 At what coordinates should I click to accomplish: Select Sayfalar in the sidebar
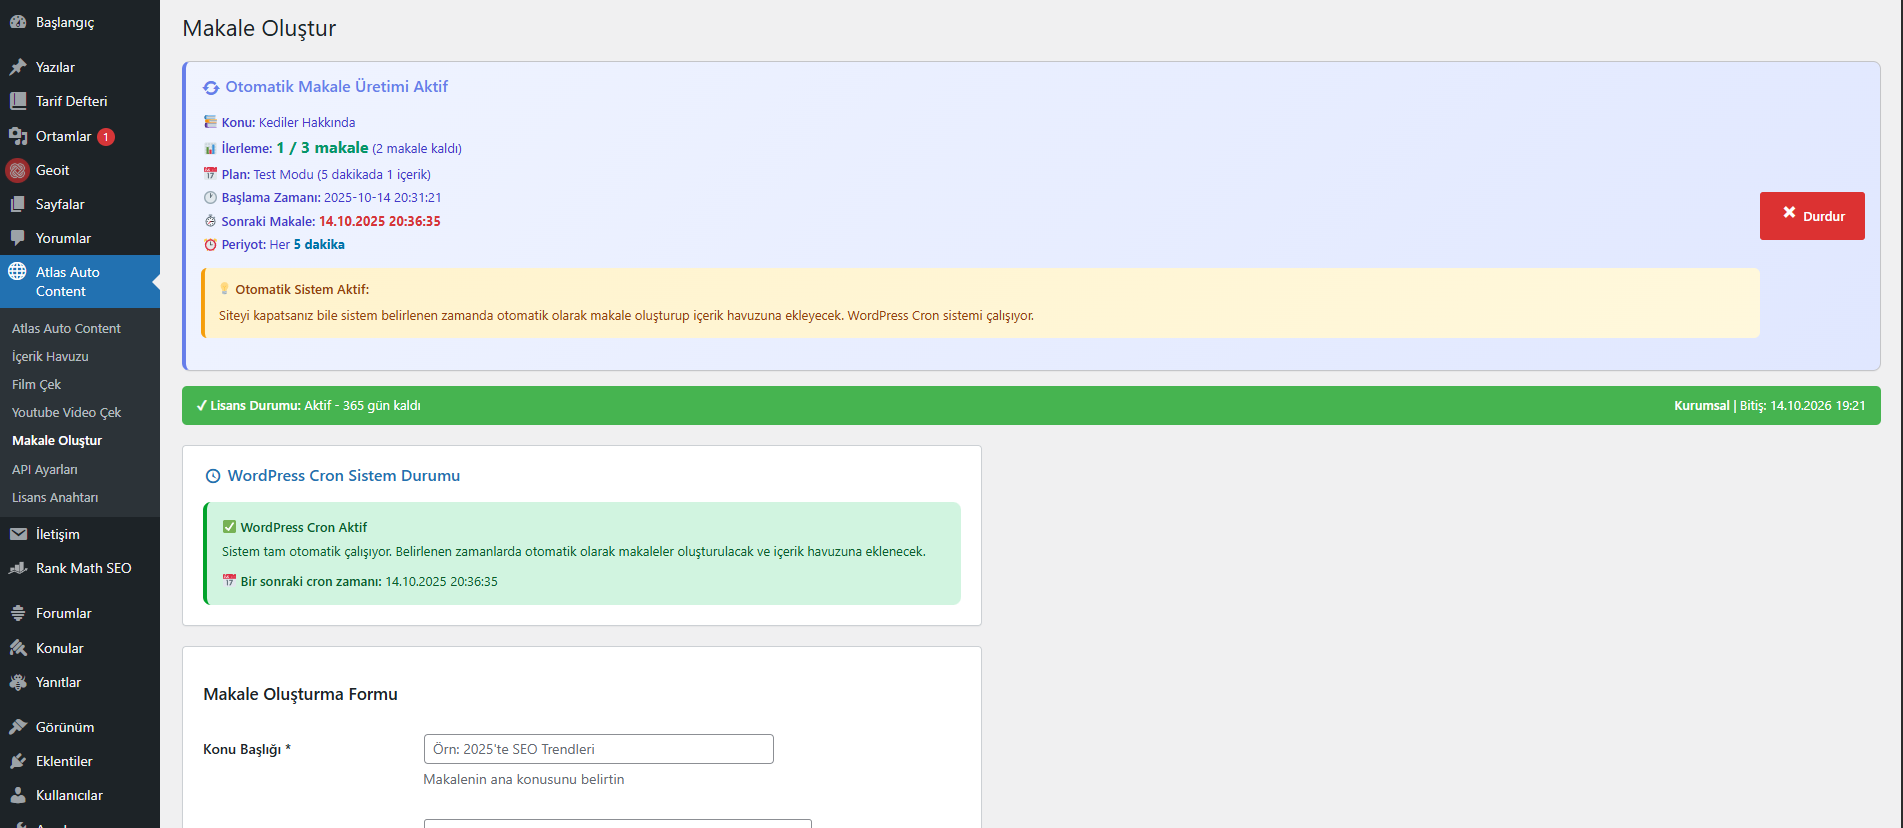click(60, 204)
